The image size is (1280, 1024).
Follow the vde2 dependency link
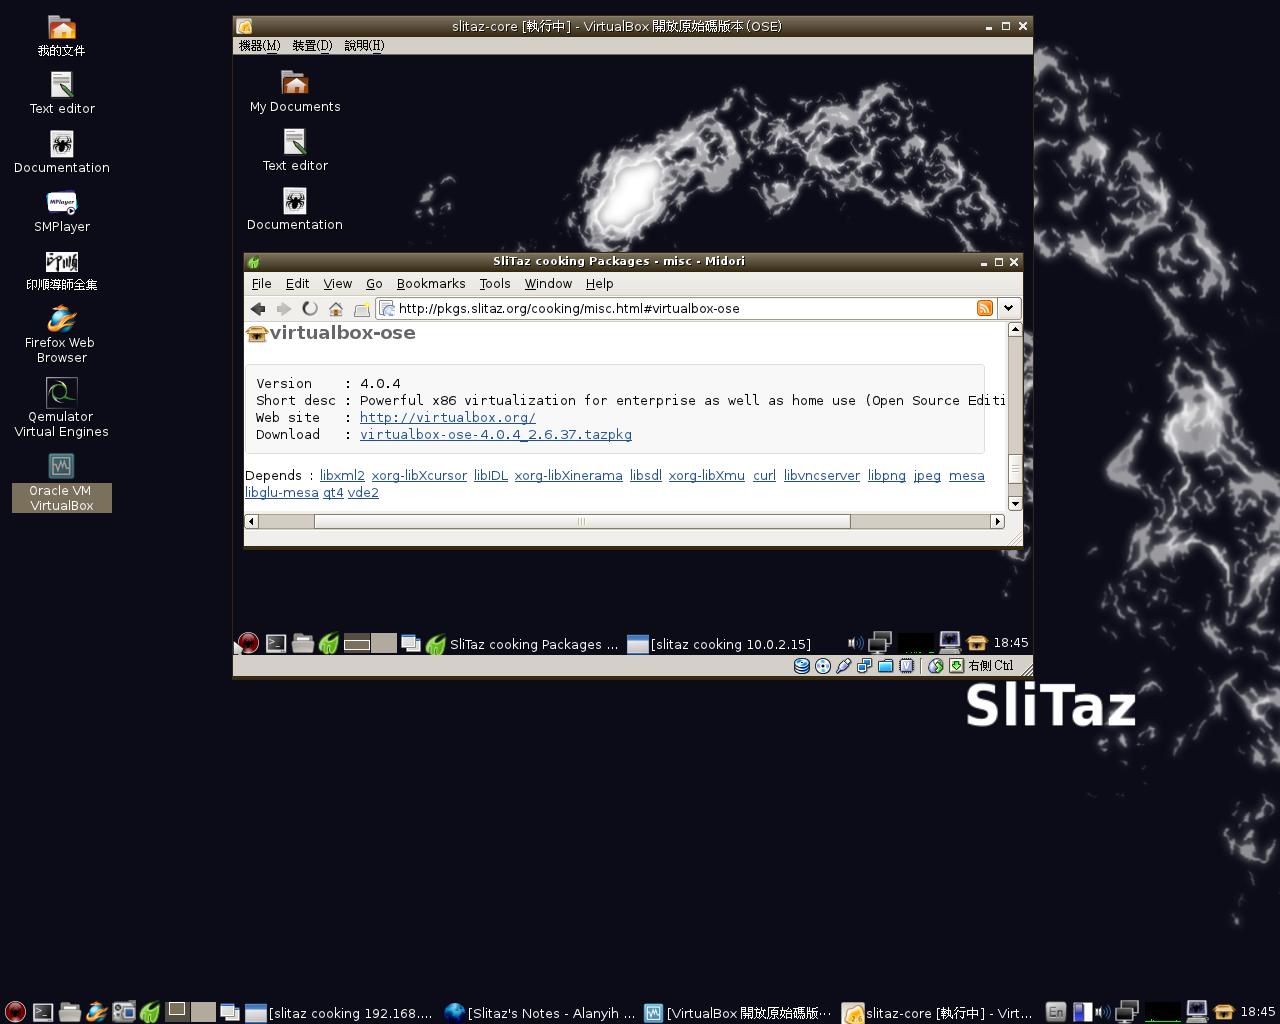click(363, 492)
